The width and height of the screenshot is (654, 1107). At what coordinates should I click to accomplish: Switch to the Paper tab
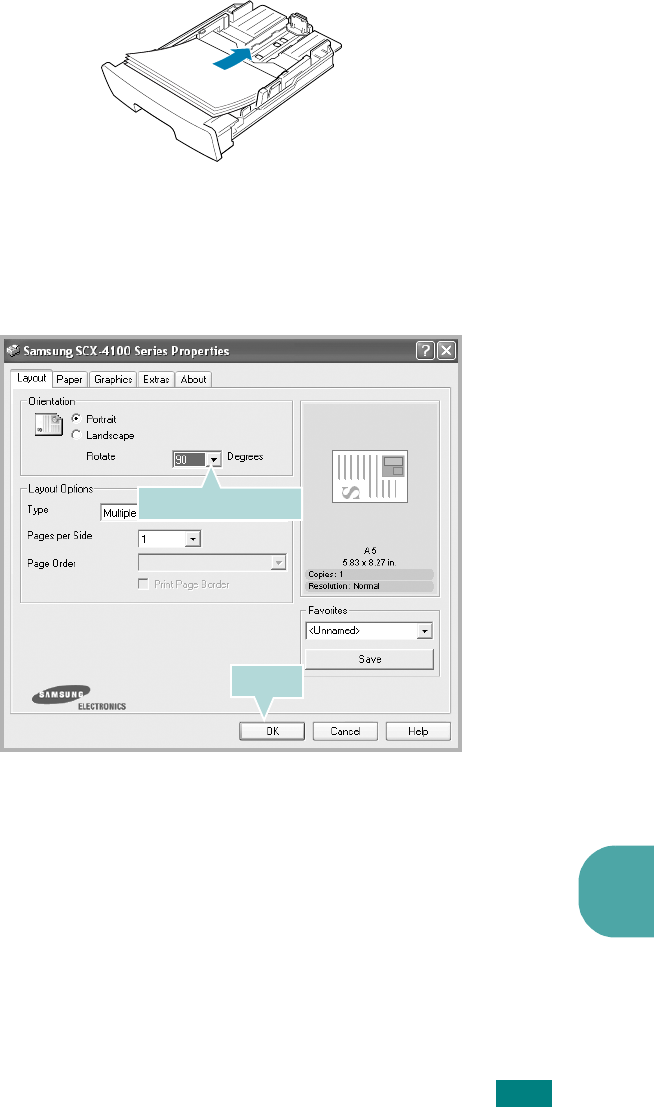(x=69, y=379)
